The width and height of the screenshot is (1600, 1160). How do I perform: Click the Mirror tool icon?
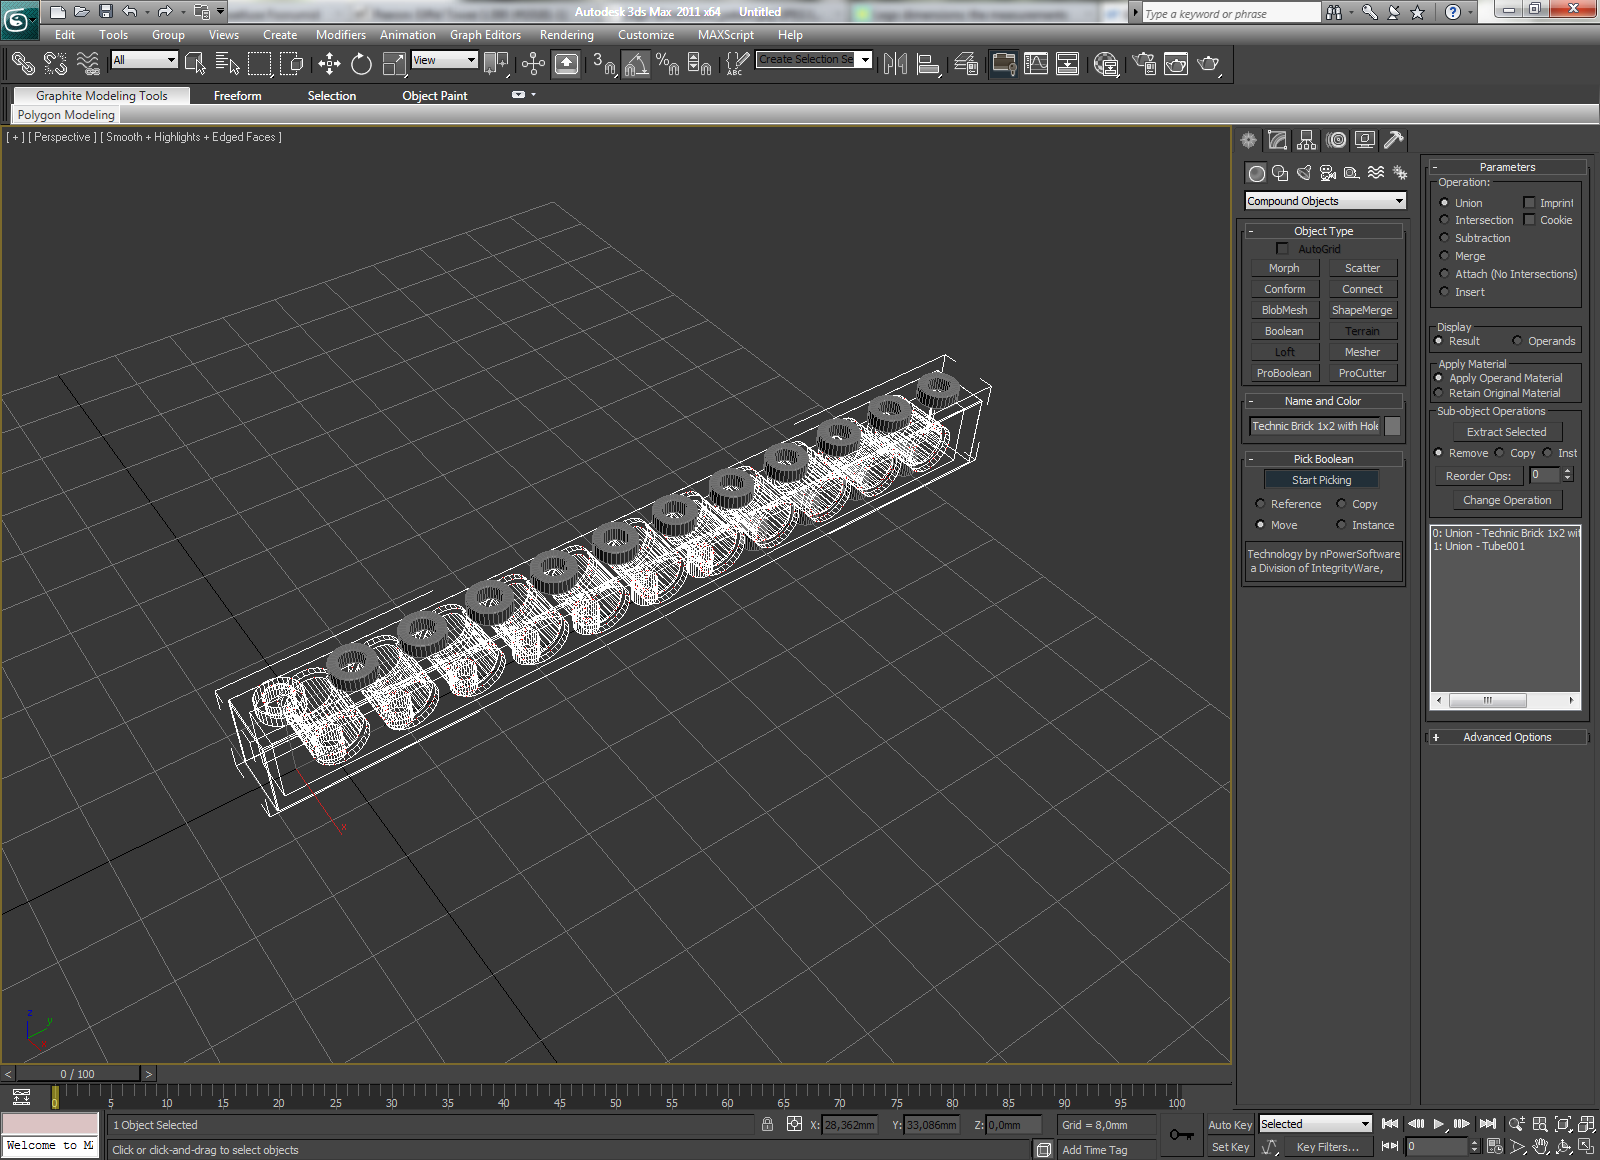[895, 64]
